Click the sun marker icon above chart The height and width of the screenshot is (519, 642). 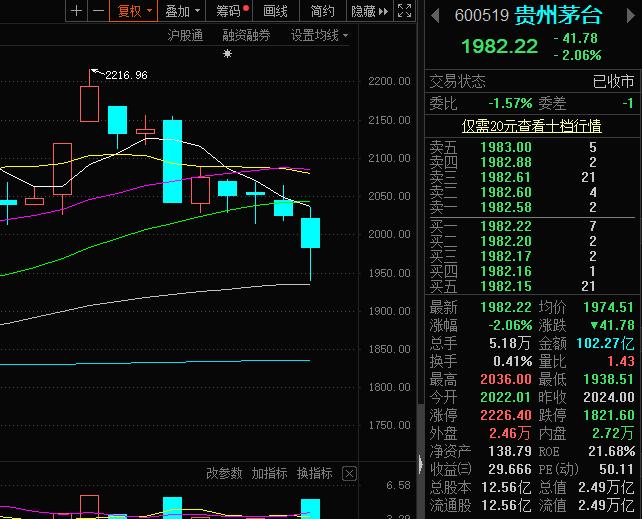point(228,54)
